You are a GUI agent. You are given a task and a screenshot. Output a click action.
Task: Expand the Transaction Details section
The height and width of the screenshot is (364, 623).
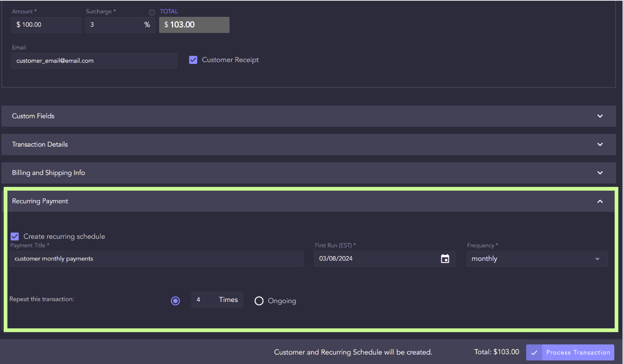(x=309, y=144)
